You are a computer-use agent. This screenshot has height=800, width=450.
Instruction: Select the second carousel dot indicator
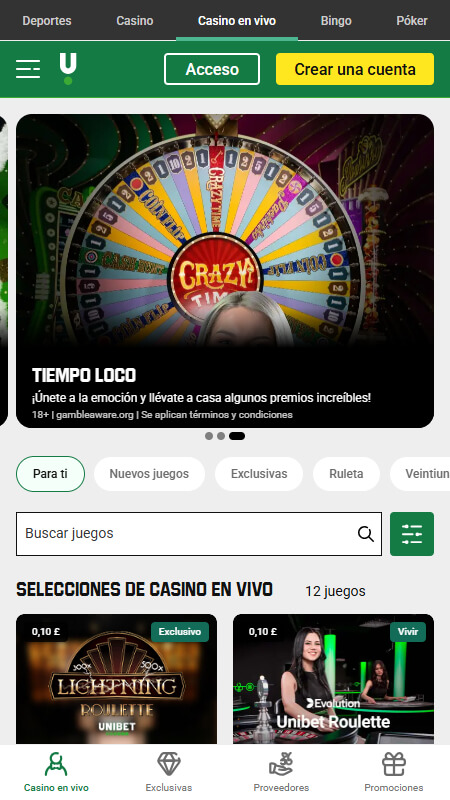pos(221,436)
